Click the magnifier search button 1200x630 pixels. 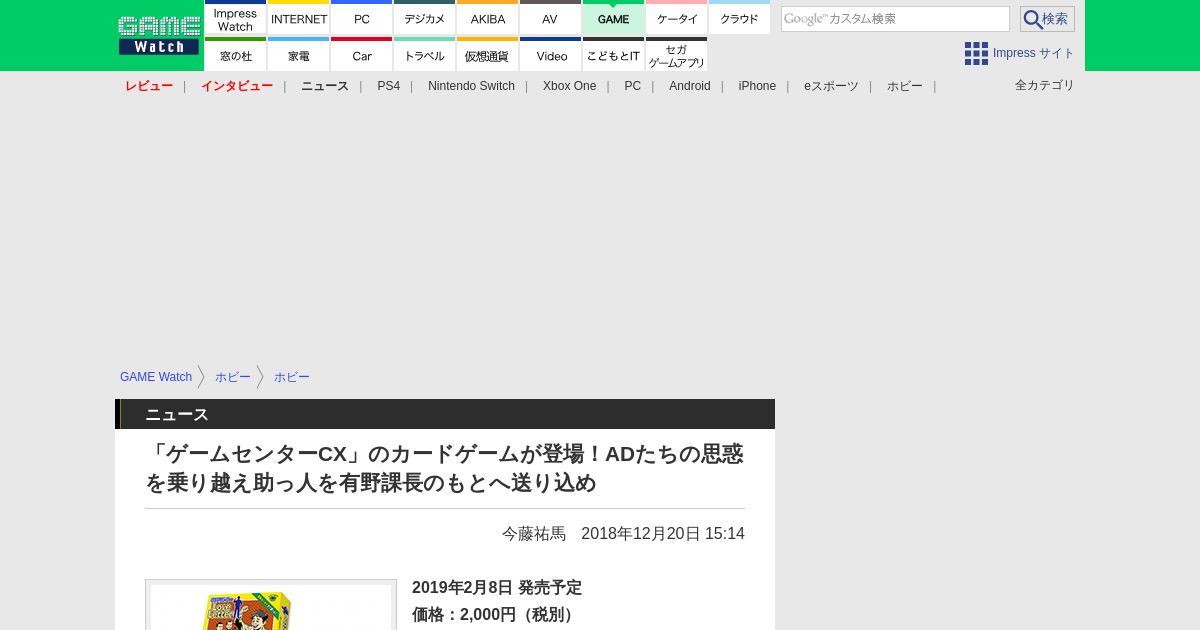pyautogui.click(x=1047, y=19)
